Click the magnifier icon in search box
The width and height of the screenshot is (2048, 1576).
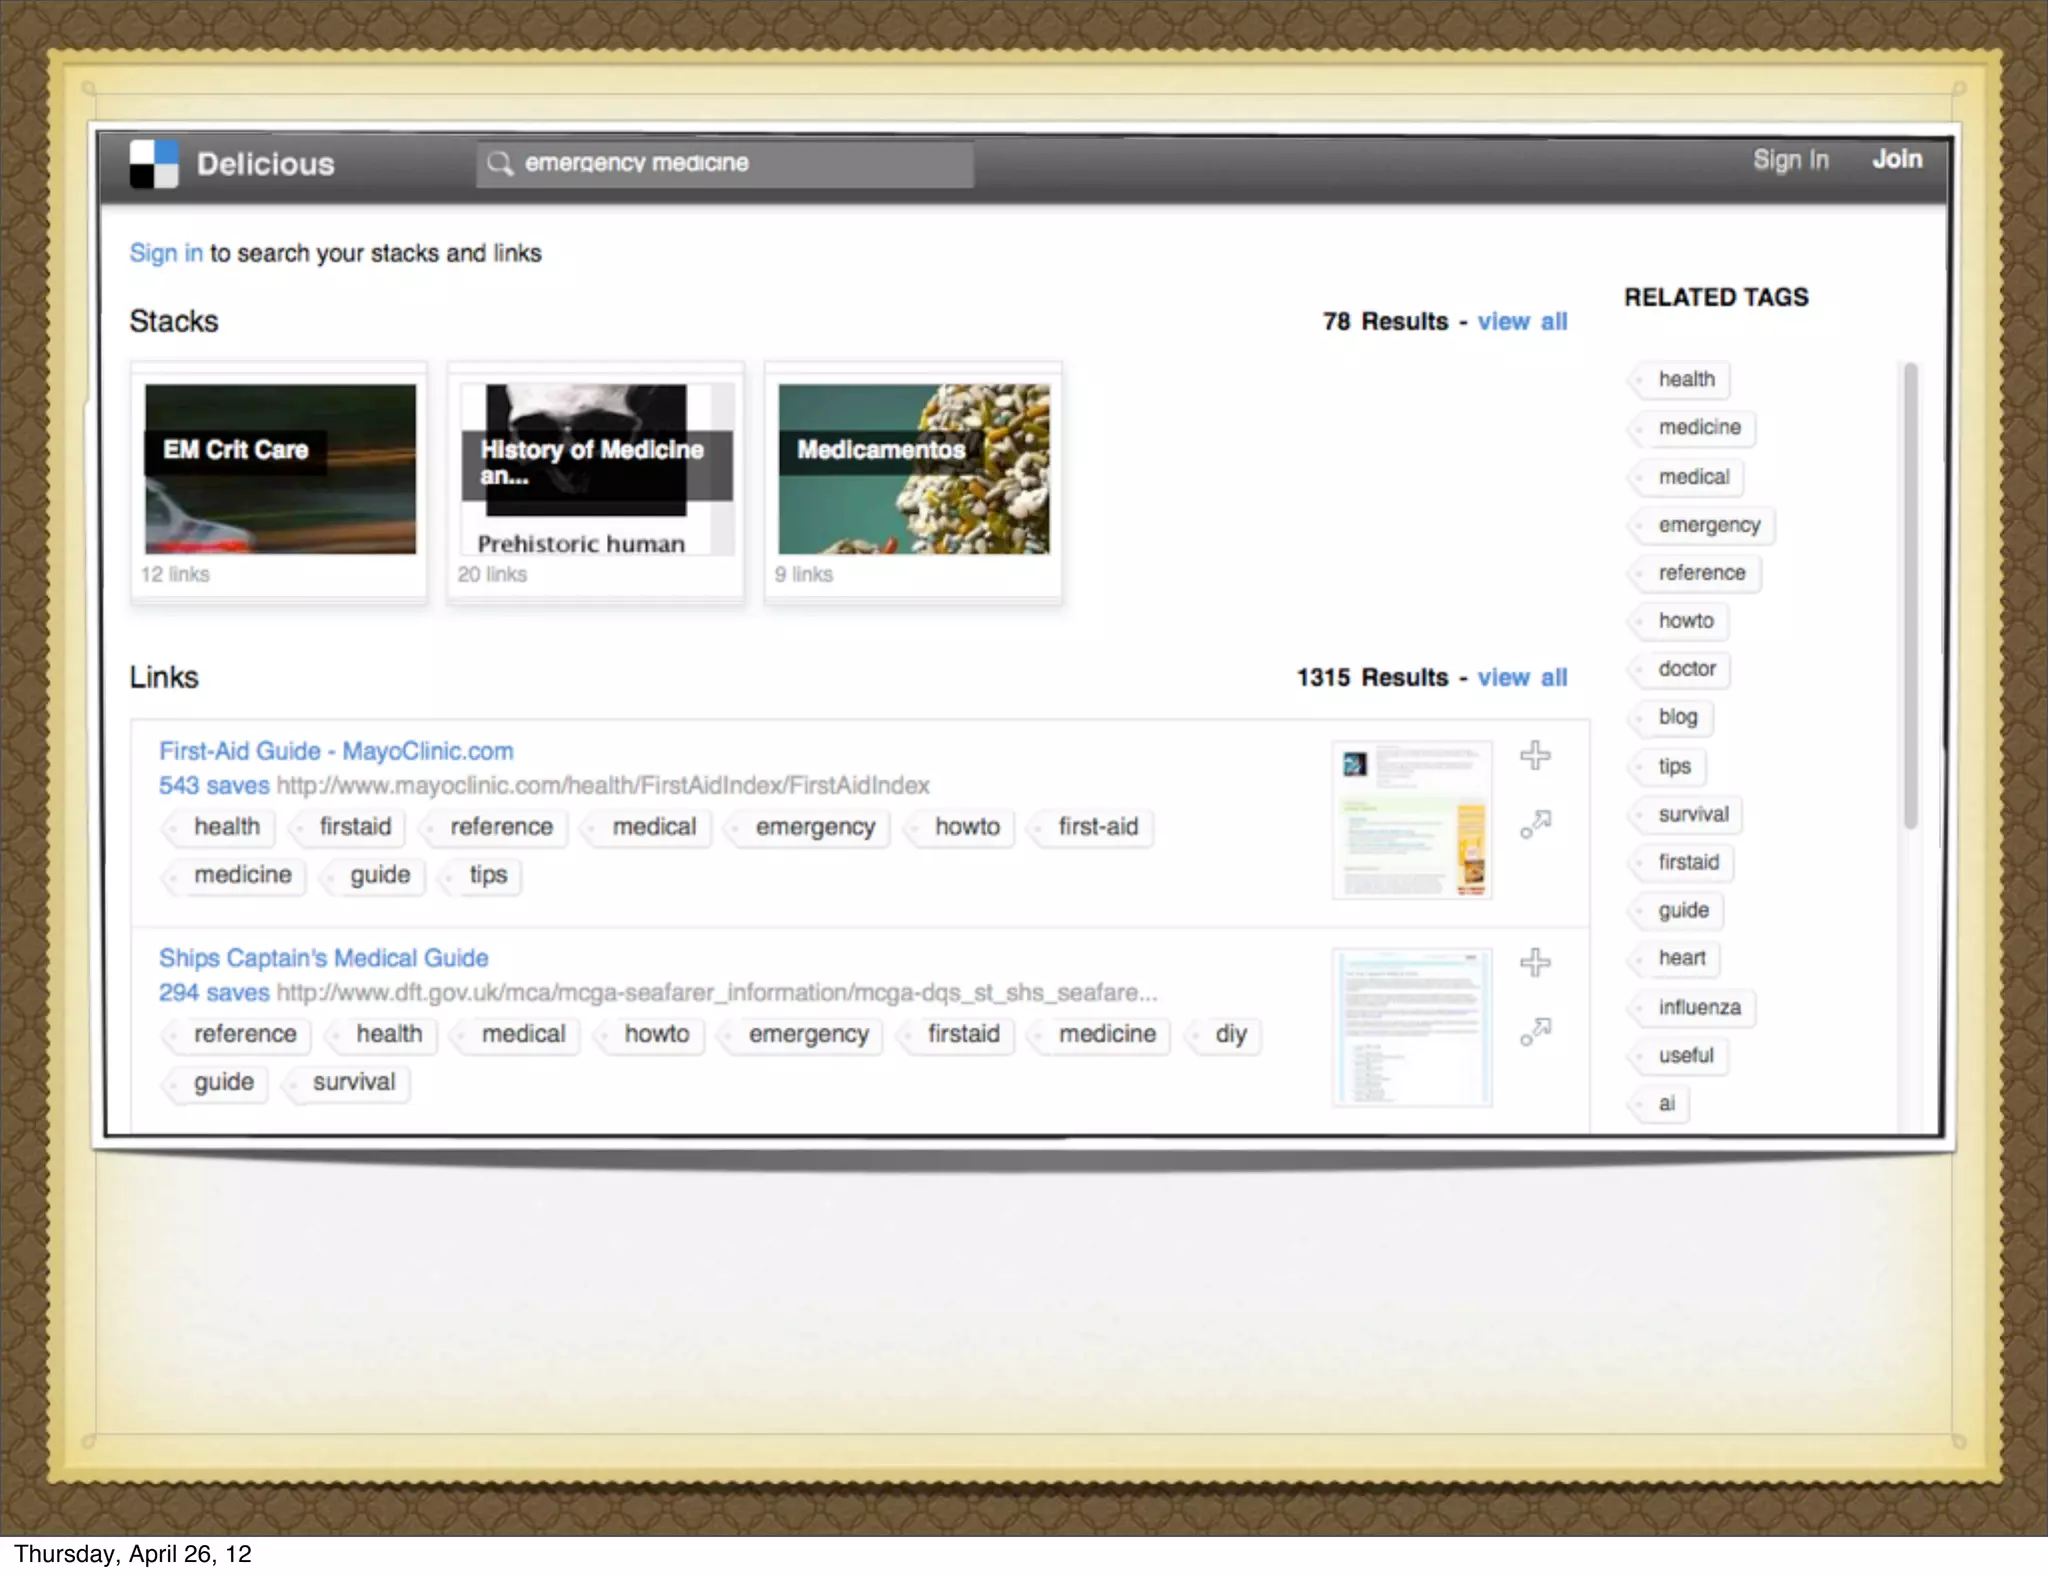pyautogui.click(x=500, y=163)
